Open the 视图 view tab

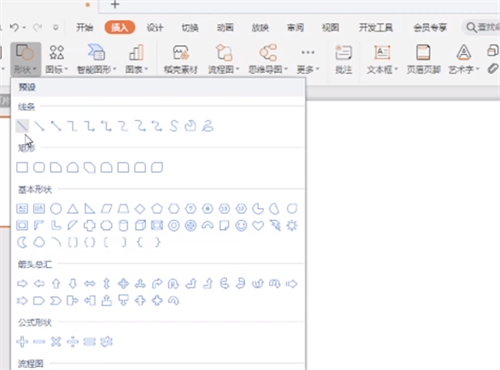(x=331, y=27)
